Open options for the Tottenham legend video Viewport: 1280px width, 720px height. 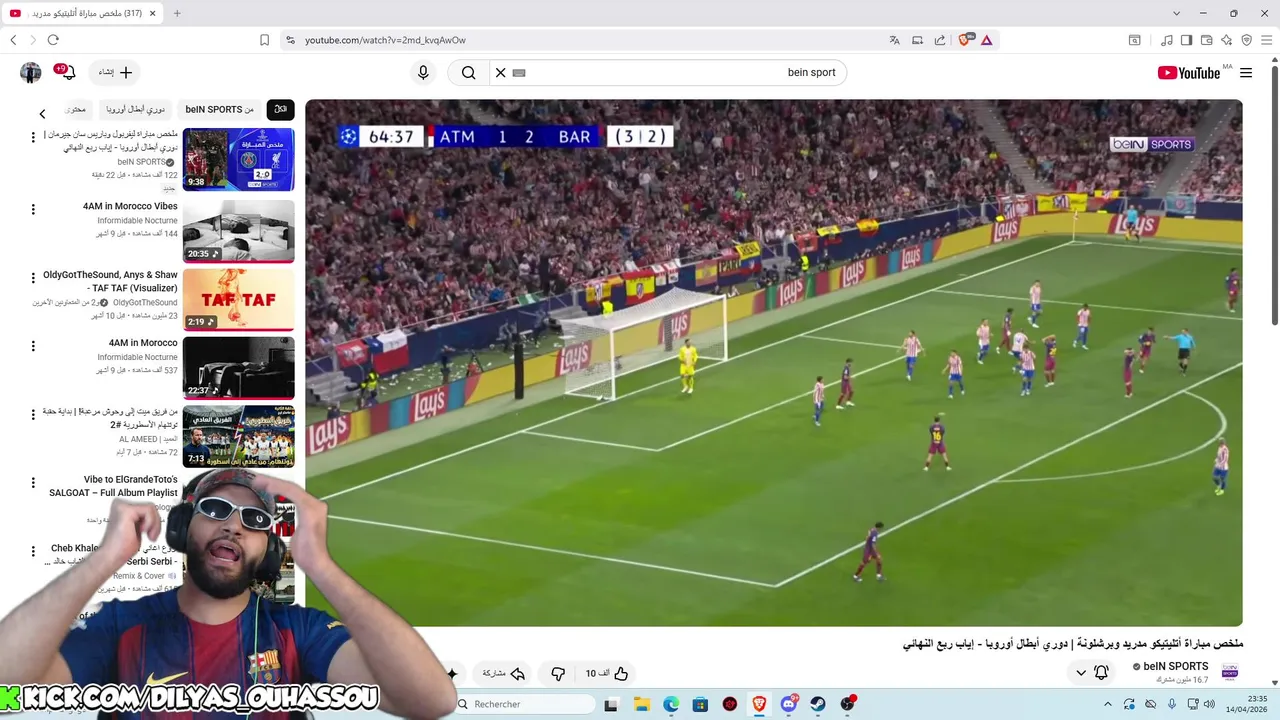(x=33, y=414)
